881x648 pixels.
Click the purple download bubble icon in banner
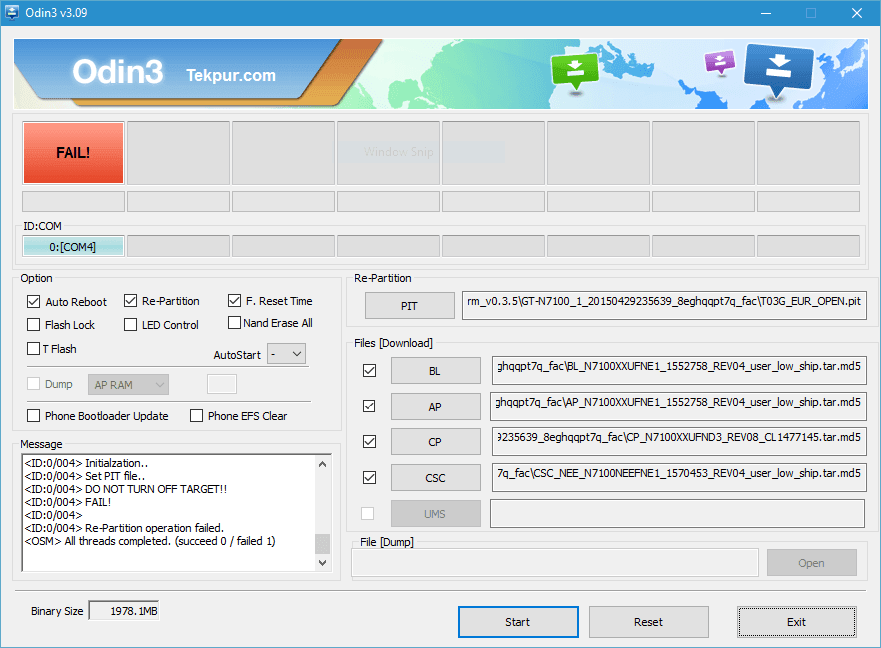coord(719,62)
